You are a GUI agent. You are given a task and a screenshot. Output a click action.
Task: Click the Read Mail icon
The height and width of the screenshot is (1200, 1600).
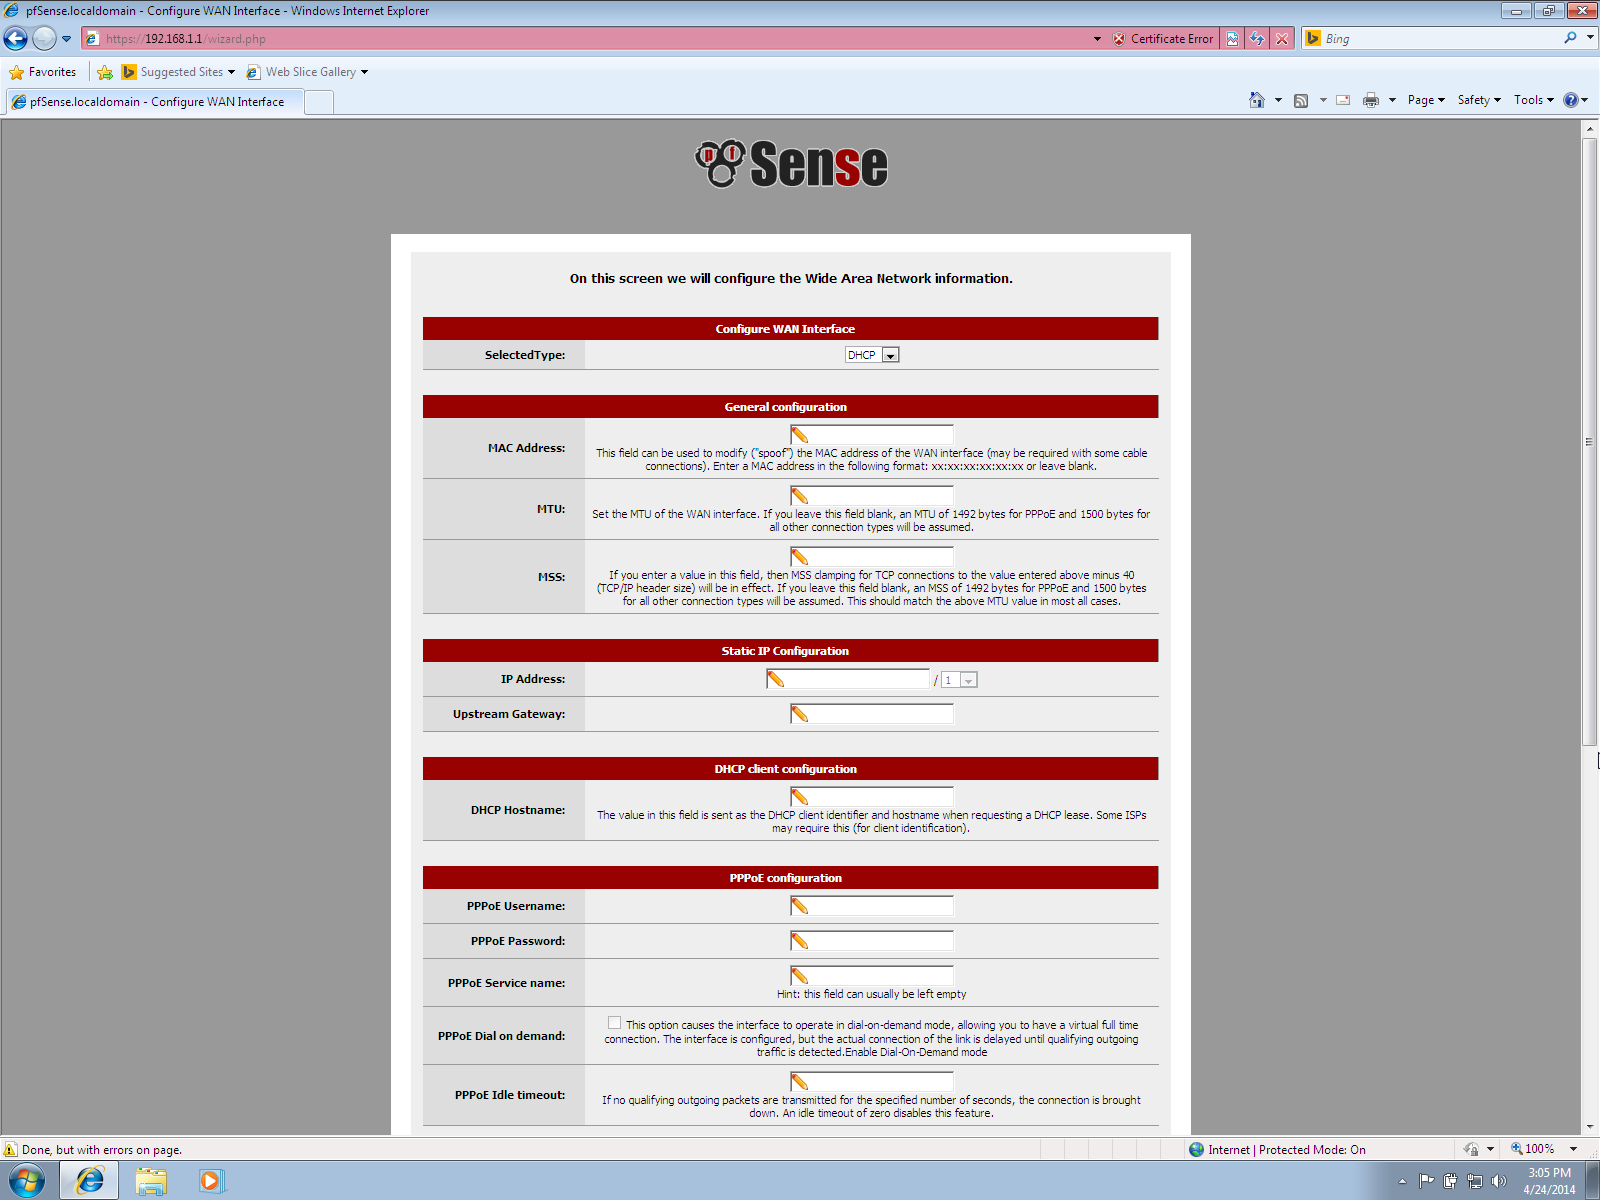point(1343,100)
